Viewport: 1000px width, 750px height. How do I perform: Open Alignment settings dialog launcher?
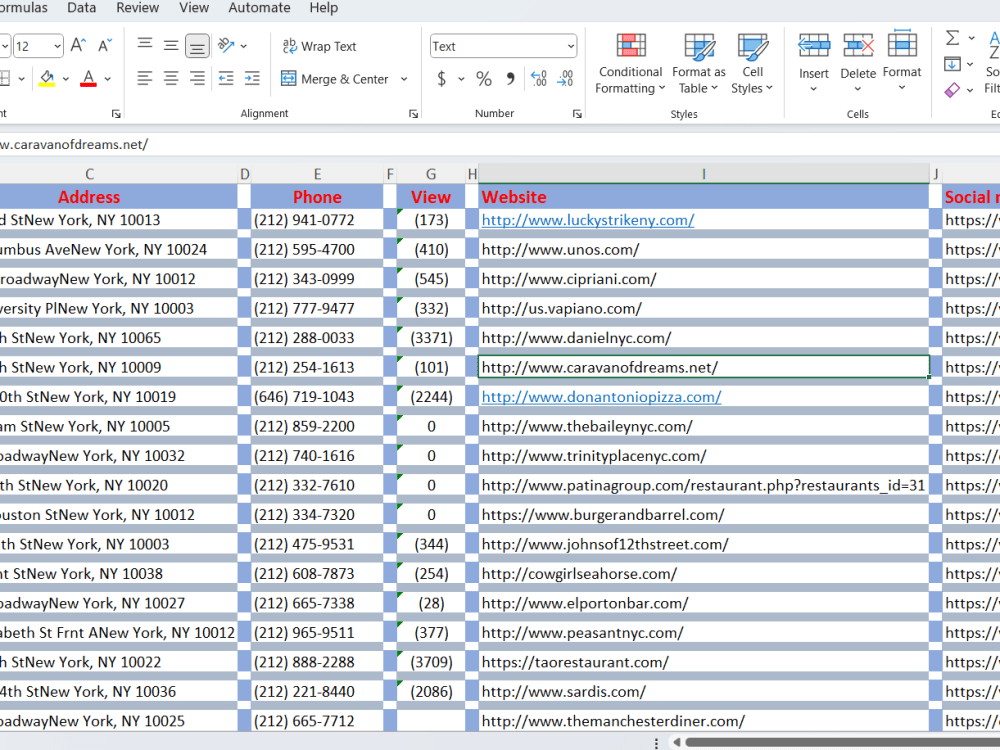click(413, 114)
